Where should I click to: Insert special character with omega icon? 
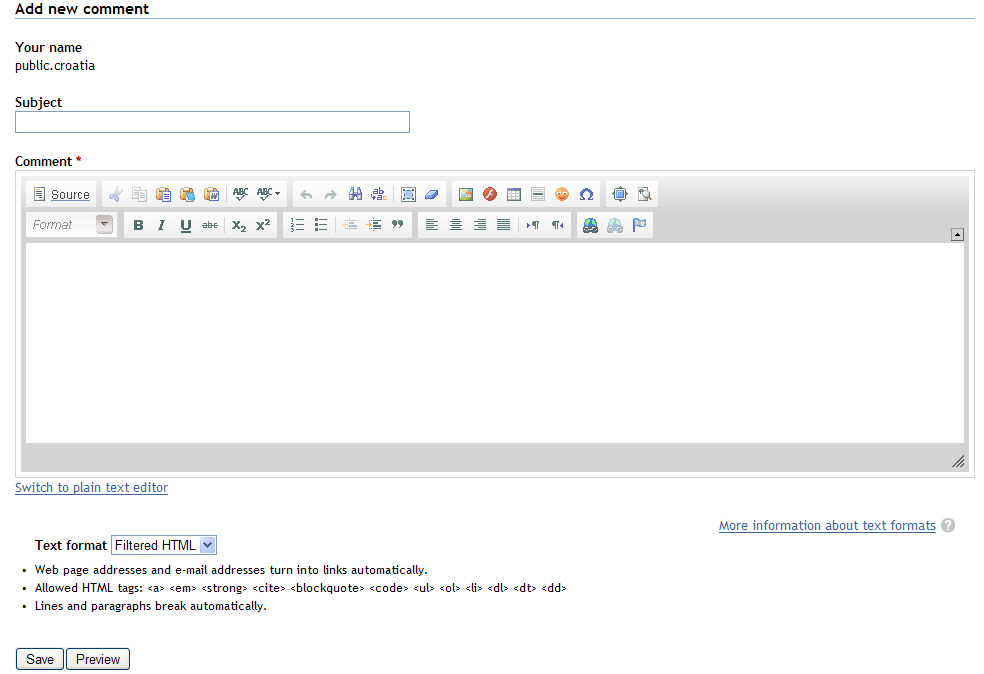[x=586, y=195]
